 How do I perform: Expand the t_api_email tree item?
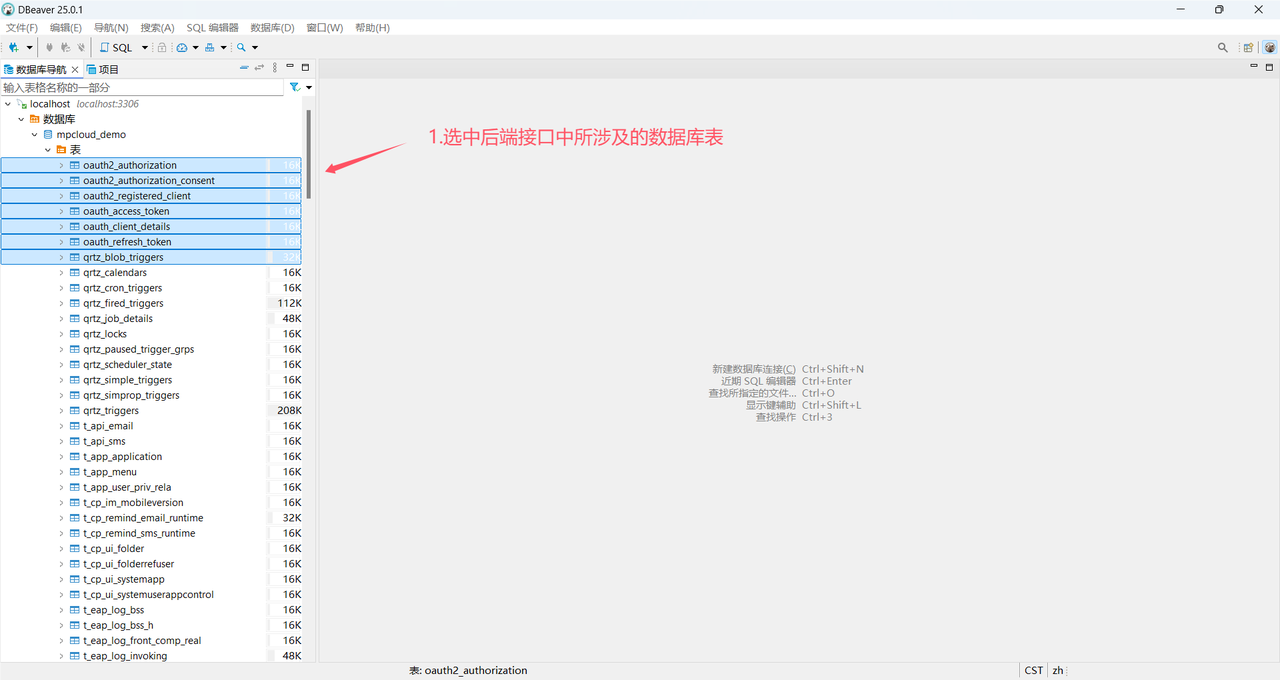pos(60,425)
